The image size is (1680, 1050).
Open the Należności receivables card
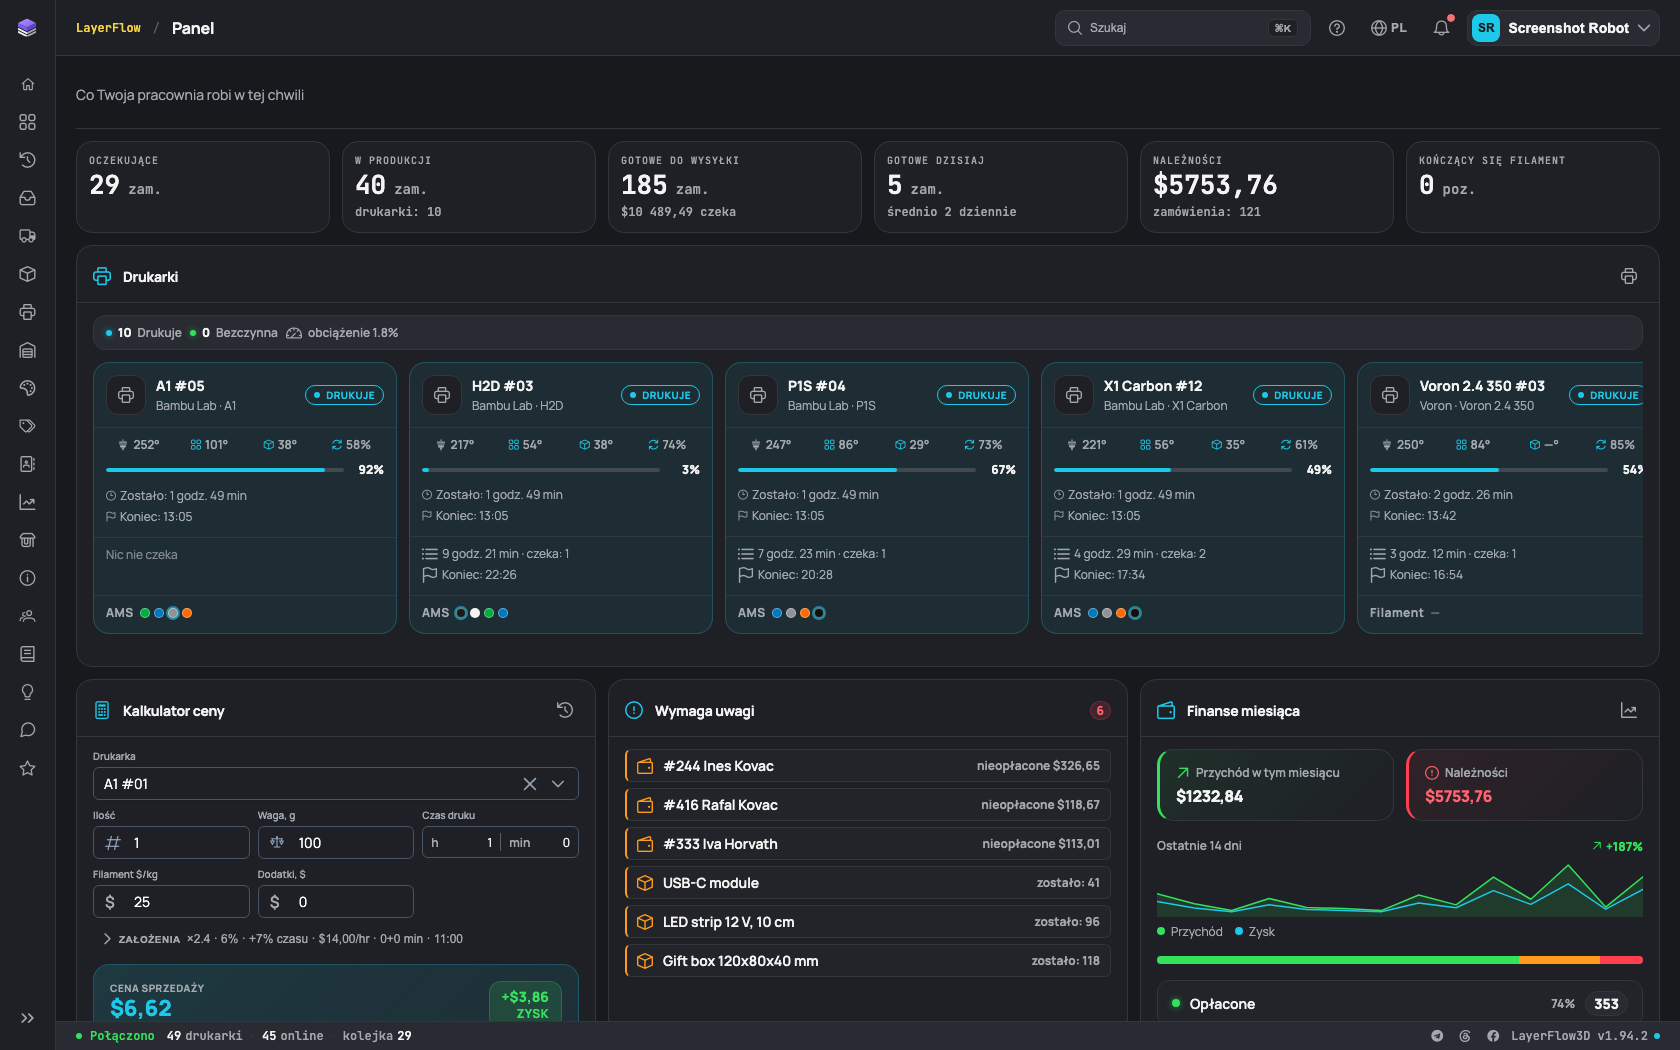[1524, 785]
